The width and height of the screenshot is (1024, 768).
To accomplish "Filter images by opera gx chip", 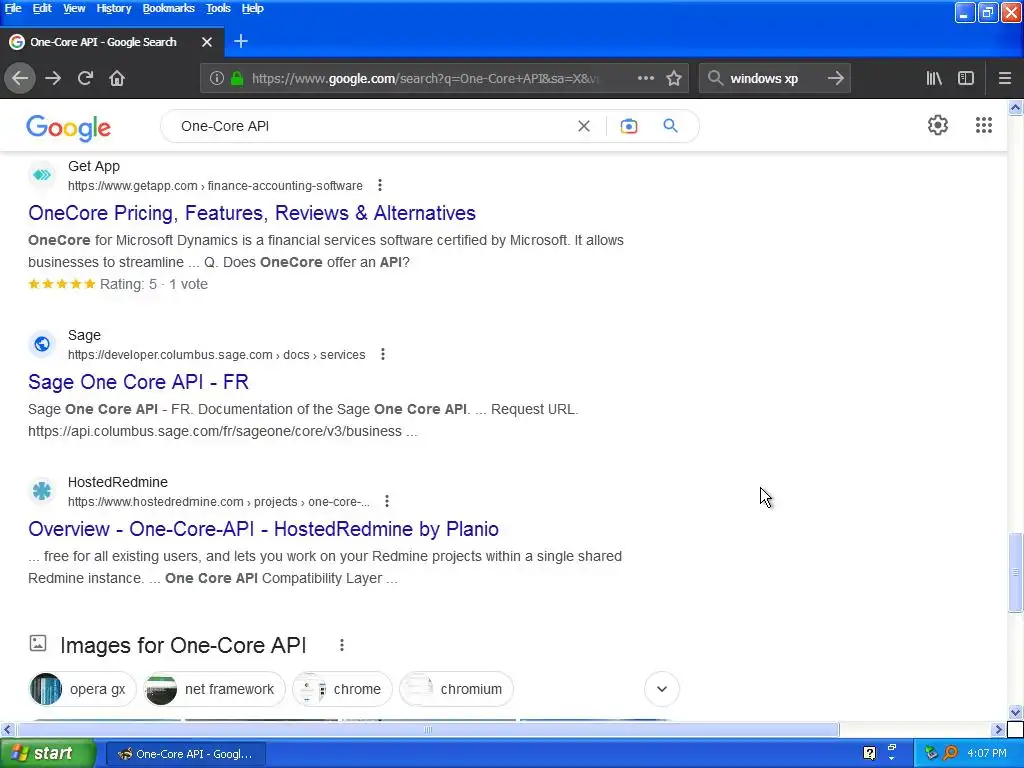I will click(82, 689).
